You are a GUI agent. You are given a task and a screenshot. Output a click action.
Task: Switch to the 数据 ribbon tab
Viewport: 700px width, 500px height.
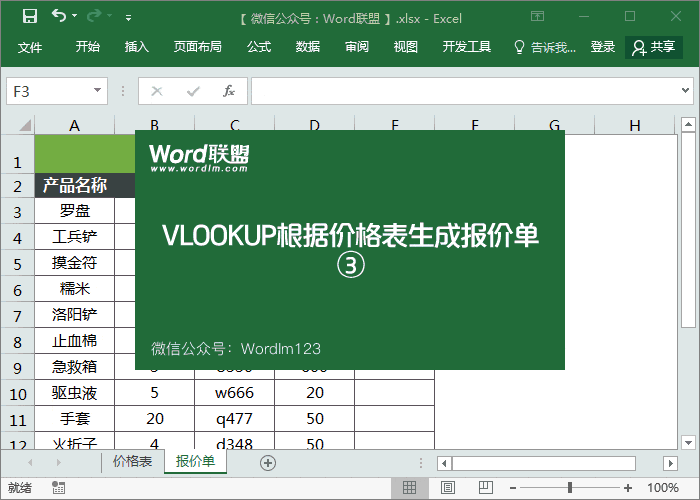308,46
